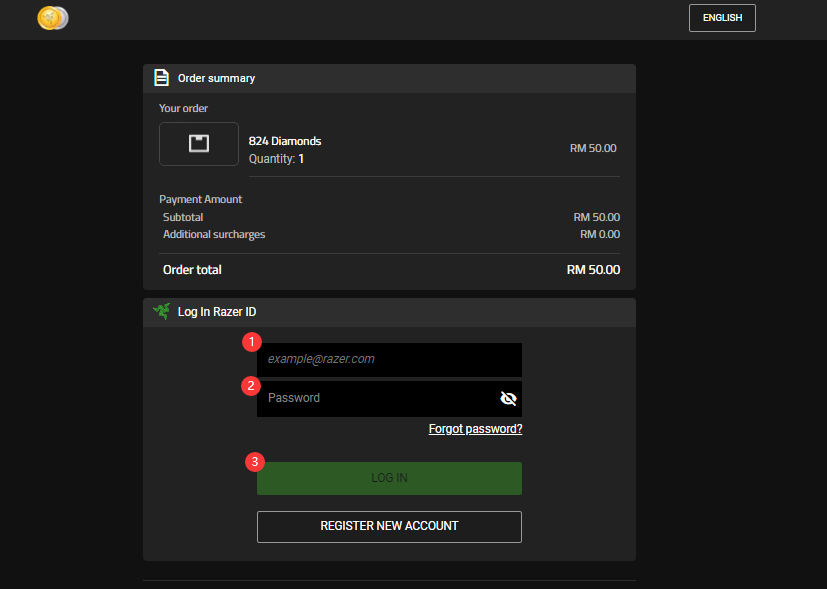The height and width of the screenshot is (589, 827).
Task: Open the ENGLISH language selector
Action: pyautogui.click(x=722, y=18)
